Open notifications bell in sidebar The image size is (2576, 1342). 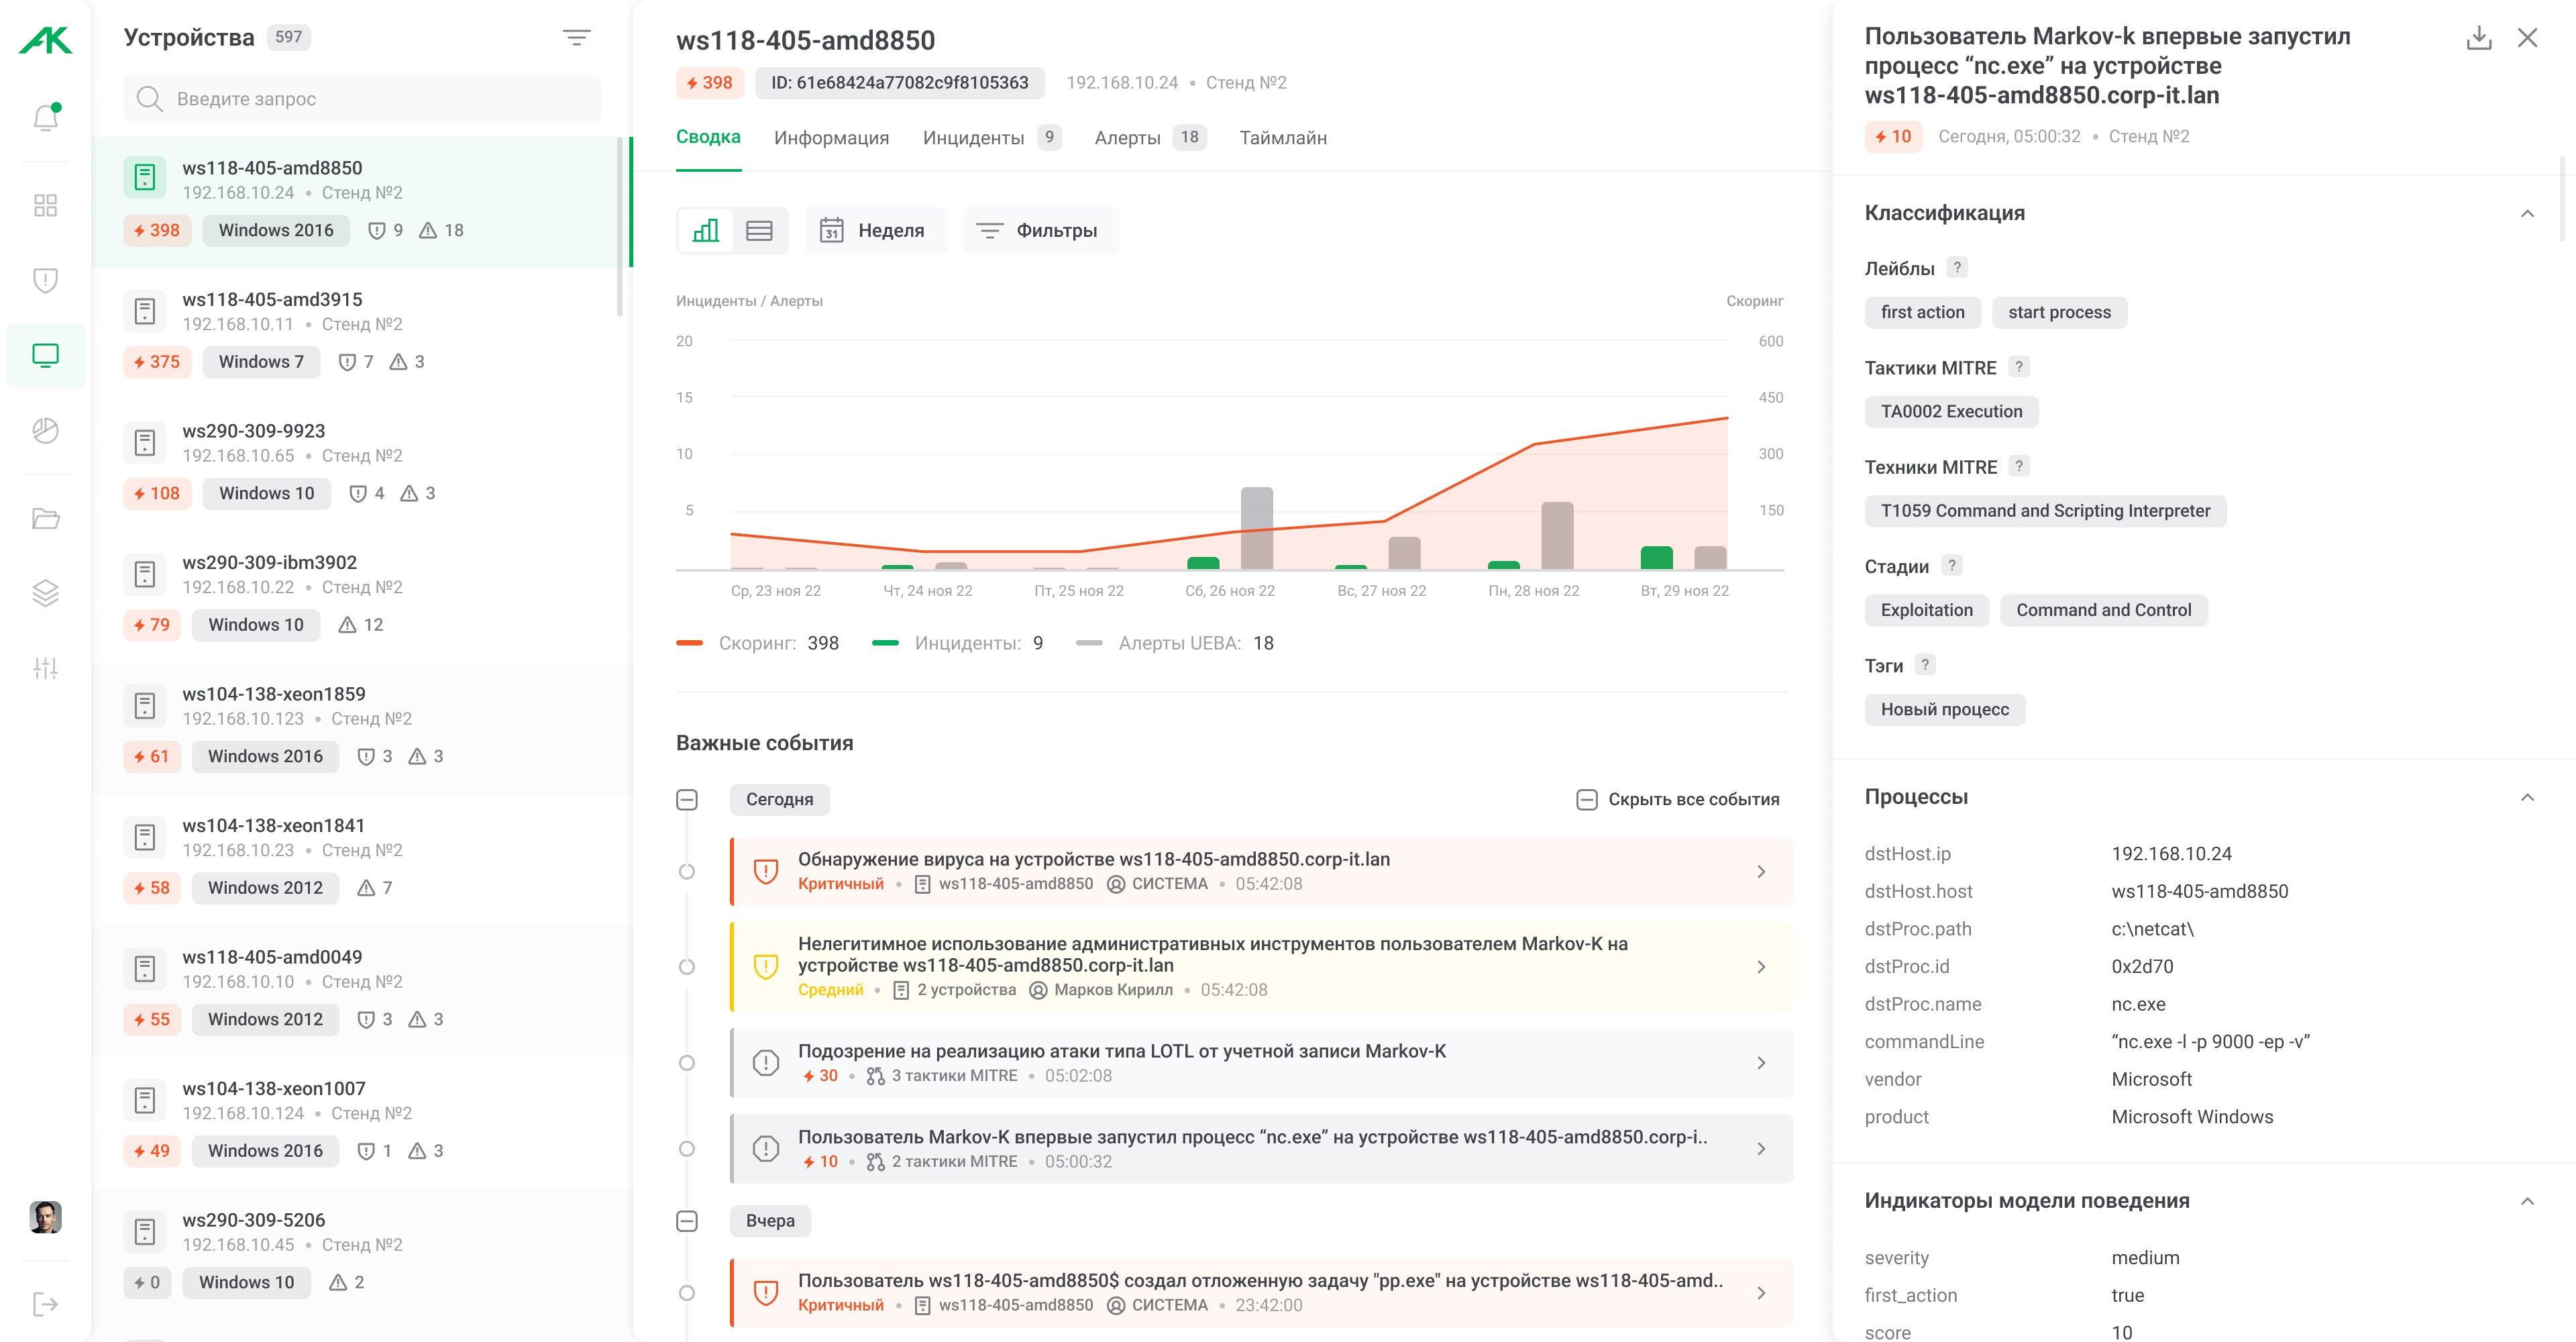46,118
